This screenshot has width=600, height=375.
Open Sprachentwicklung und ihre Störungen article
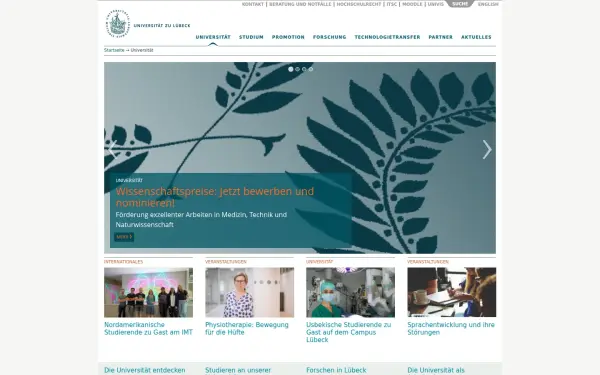451,328
